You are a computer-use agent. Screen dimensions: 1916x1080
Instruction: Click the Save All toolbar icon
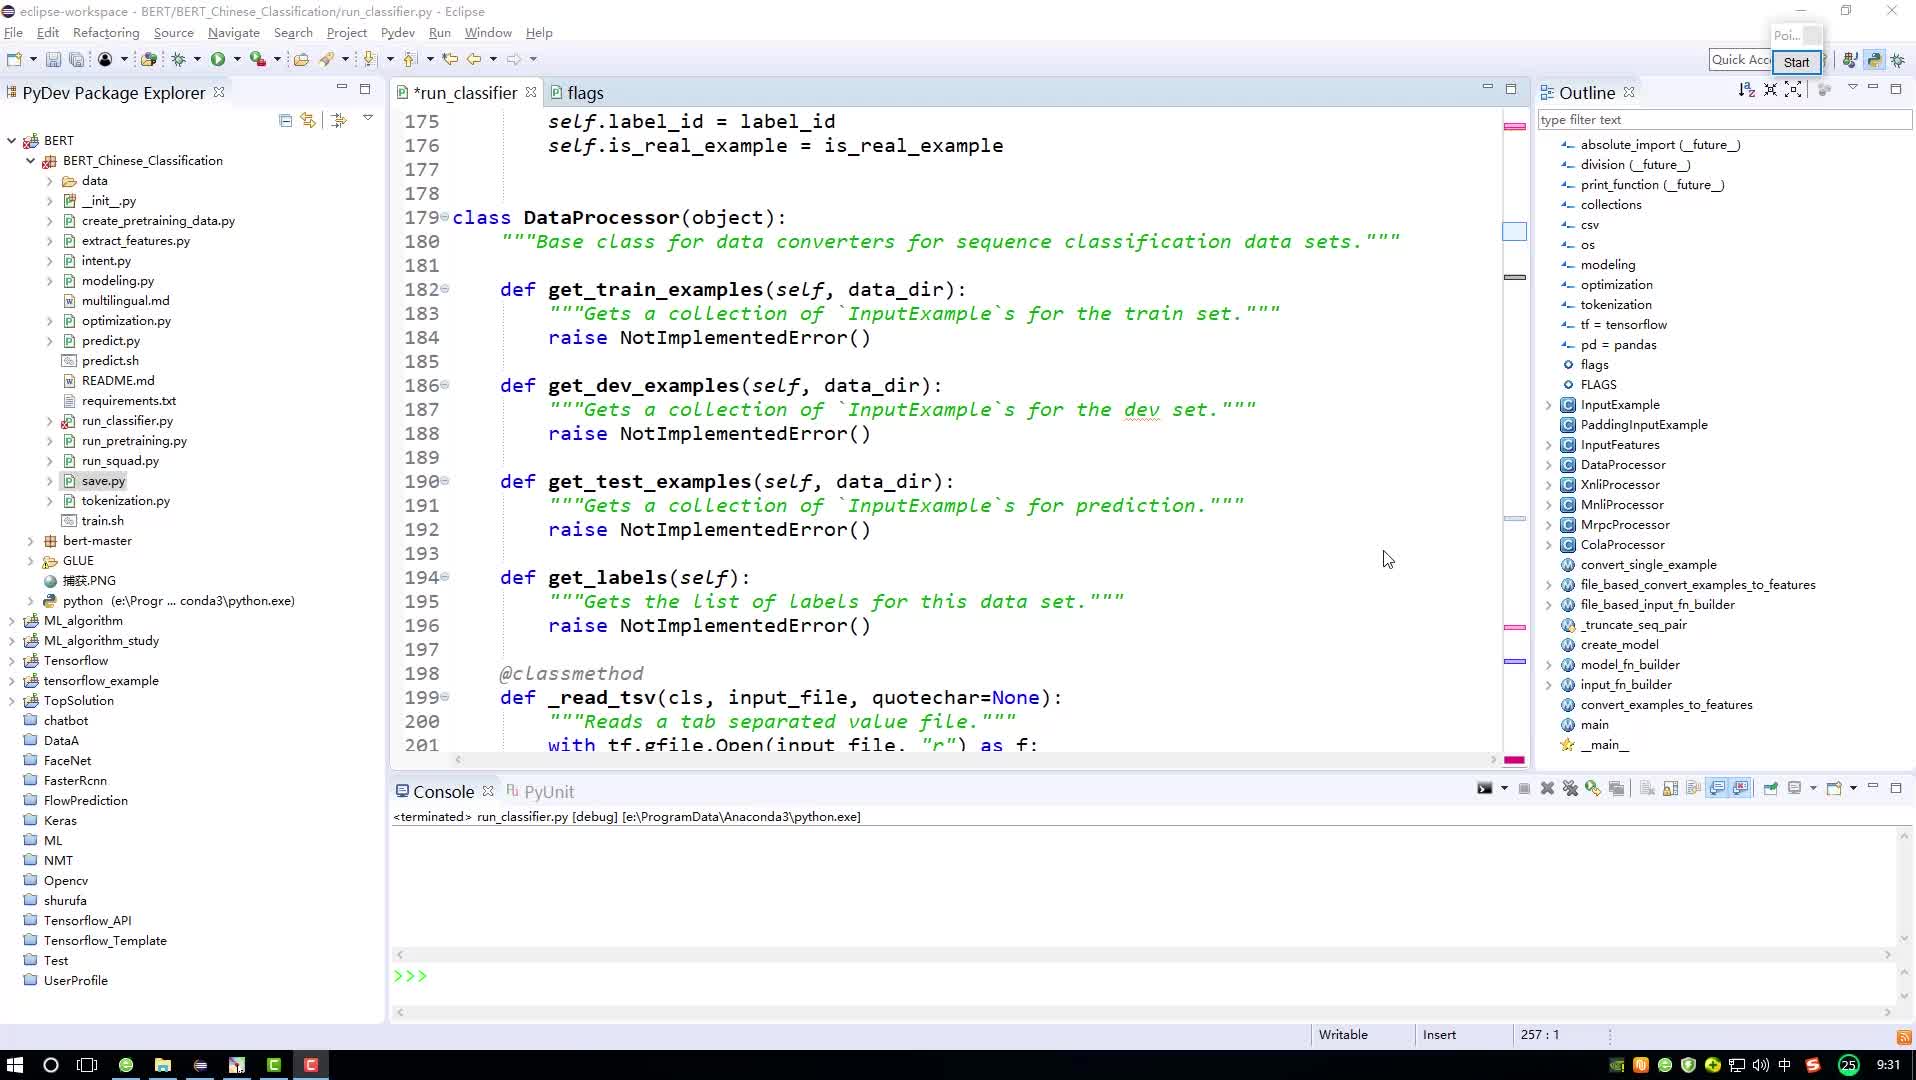pyautogui.click(x=75, y=60)
